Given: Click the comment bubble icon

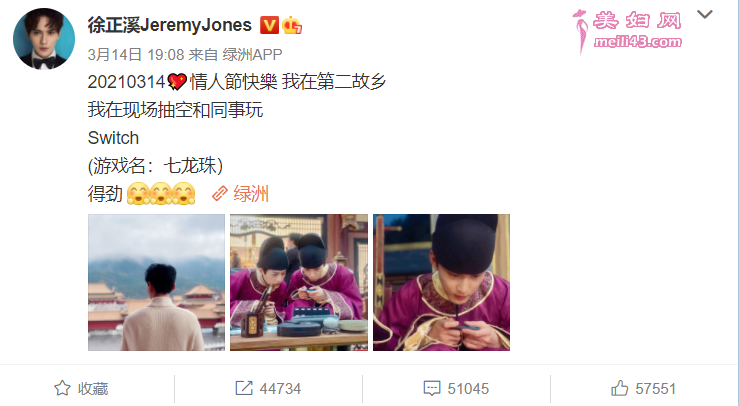Looking at the screenshot, I should pyautogui.click(x=432, y=389).
